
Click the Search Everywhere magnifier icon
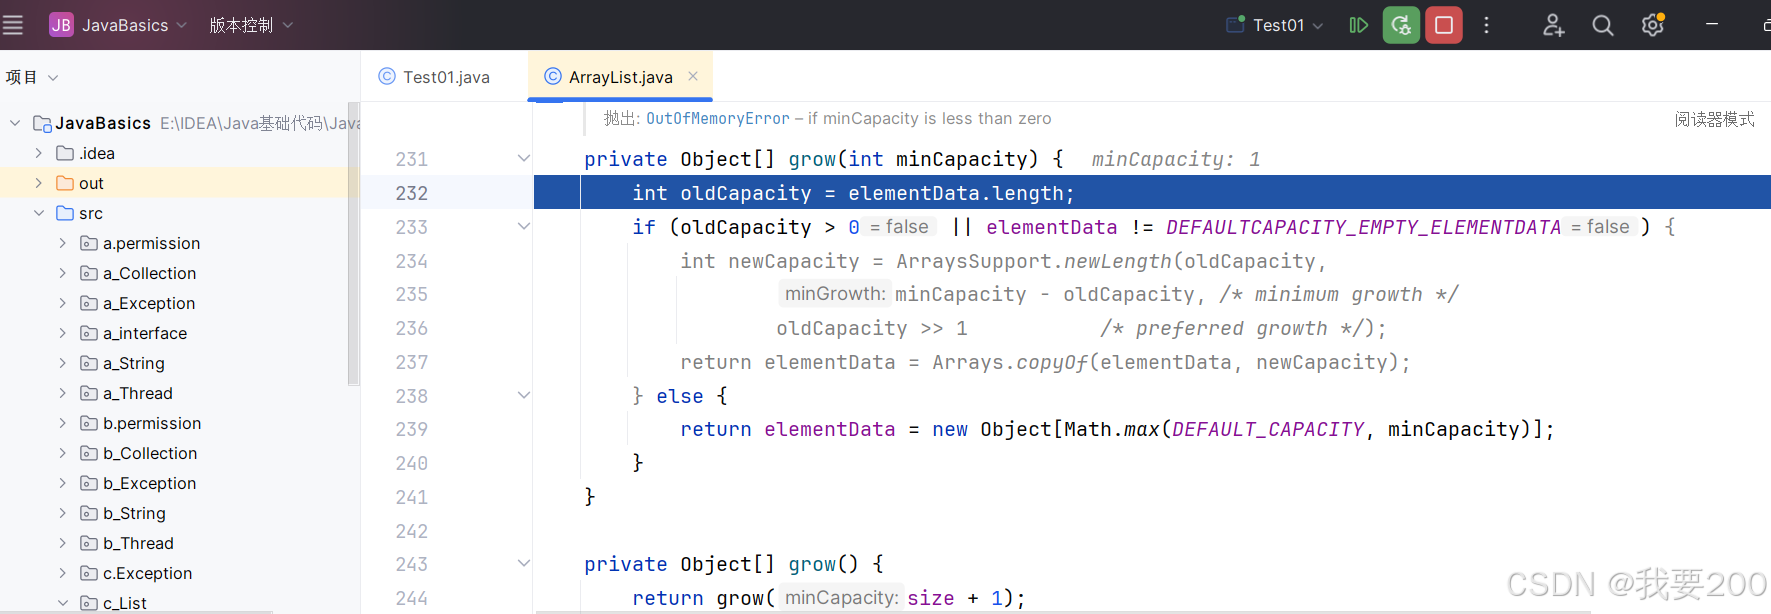click(1603, 25)
